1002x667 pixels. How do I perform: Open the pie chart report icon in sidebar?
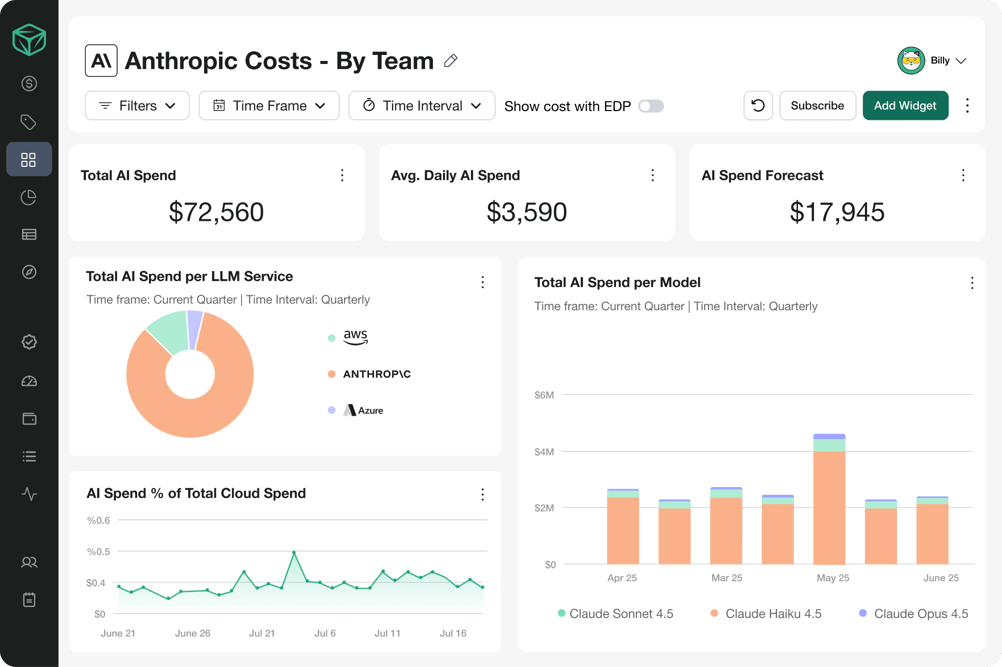pyautogui.click(x=29, y=198)
